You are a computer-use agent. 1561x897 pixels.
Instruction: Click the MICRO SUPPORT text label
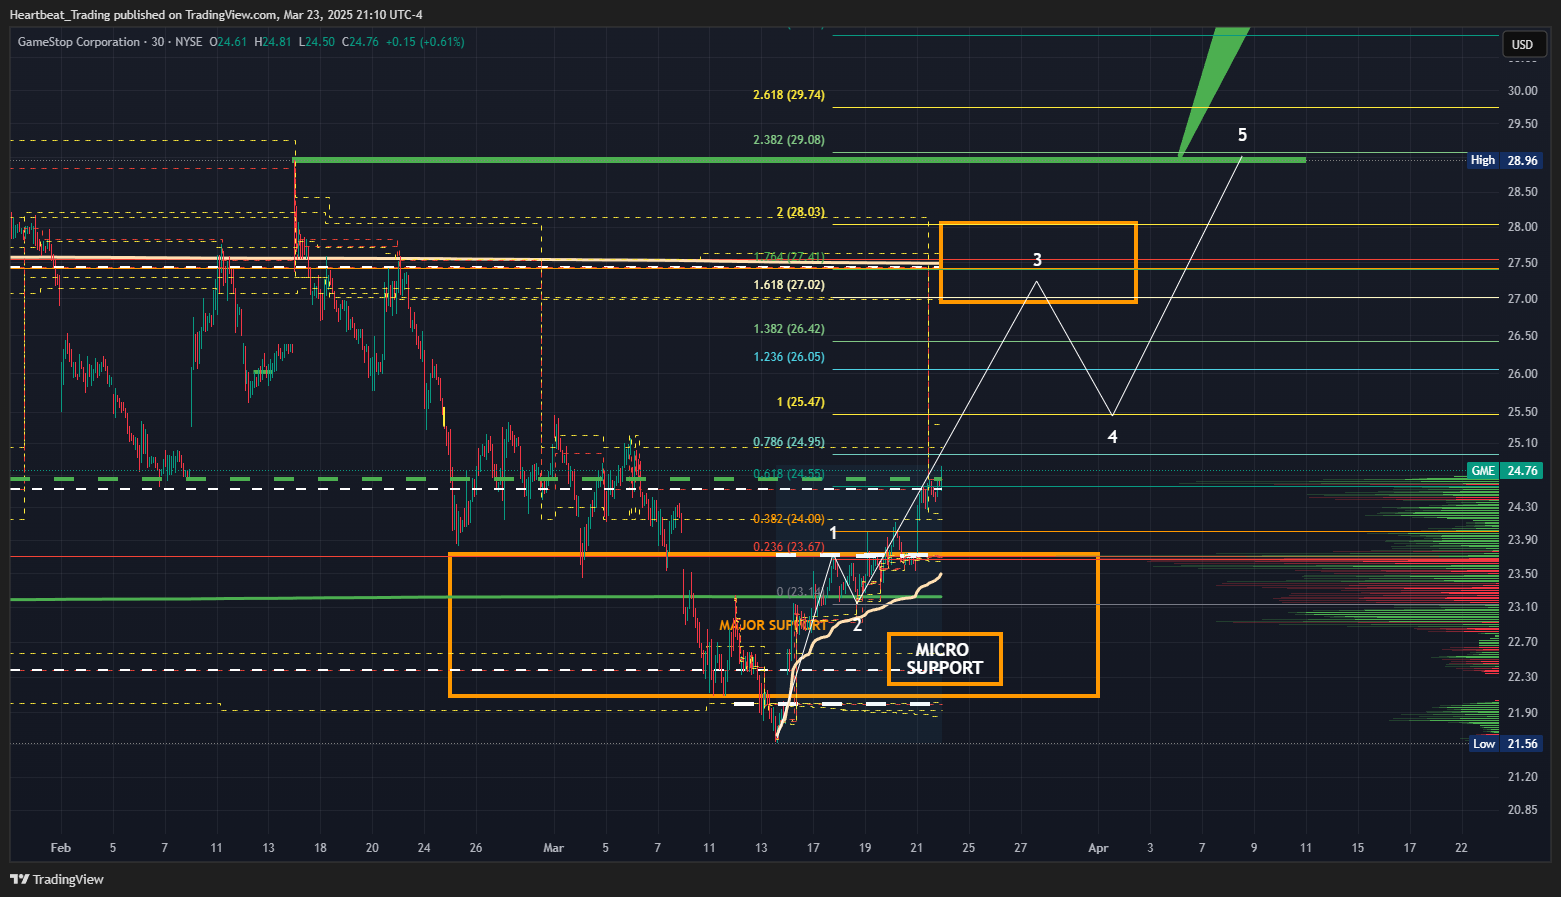click(944, 659)
